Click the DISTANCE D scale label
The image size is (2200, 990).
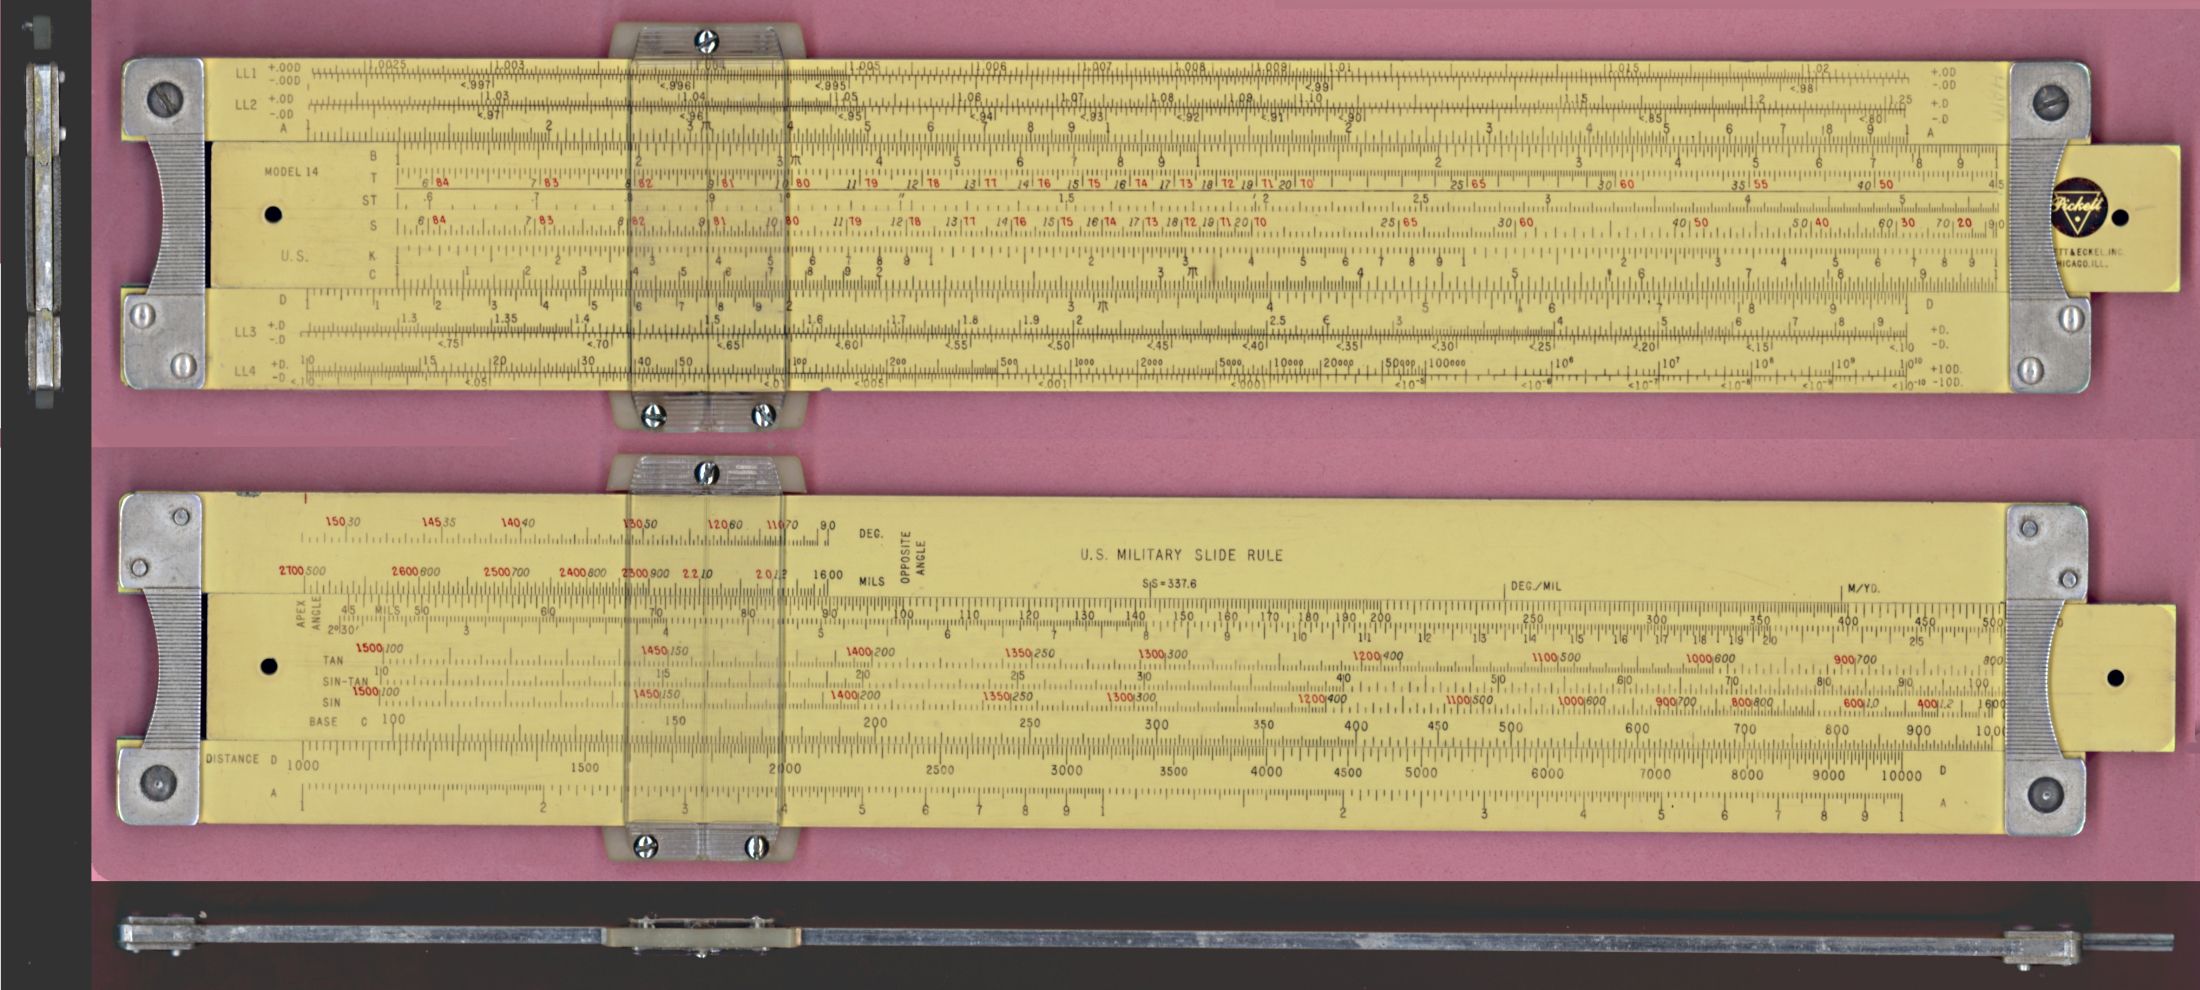241,759
